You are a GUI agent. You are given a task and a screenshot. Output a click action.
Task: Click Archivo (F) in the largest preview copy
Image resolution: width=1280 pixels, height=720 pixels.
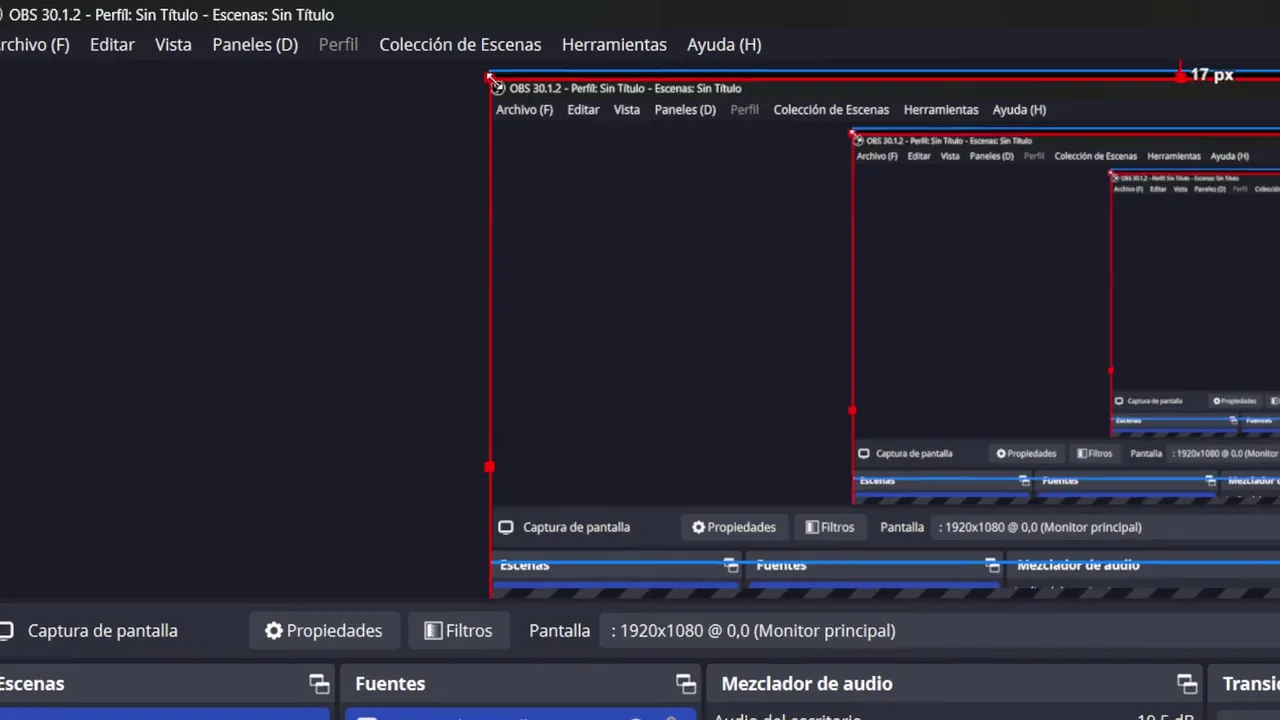(x=524, y=110)
